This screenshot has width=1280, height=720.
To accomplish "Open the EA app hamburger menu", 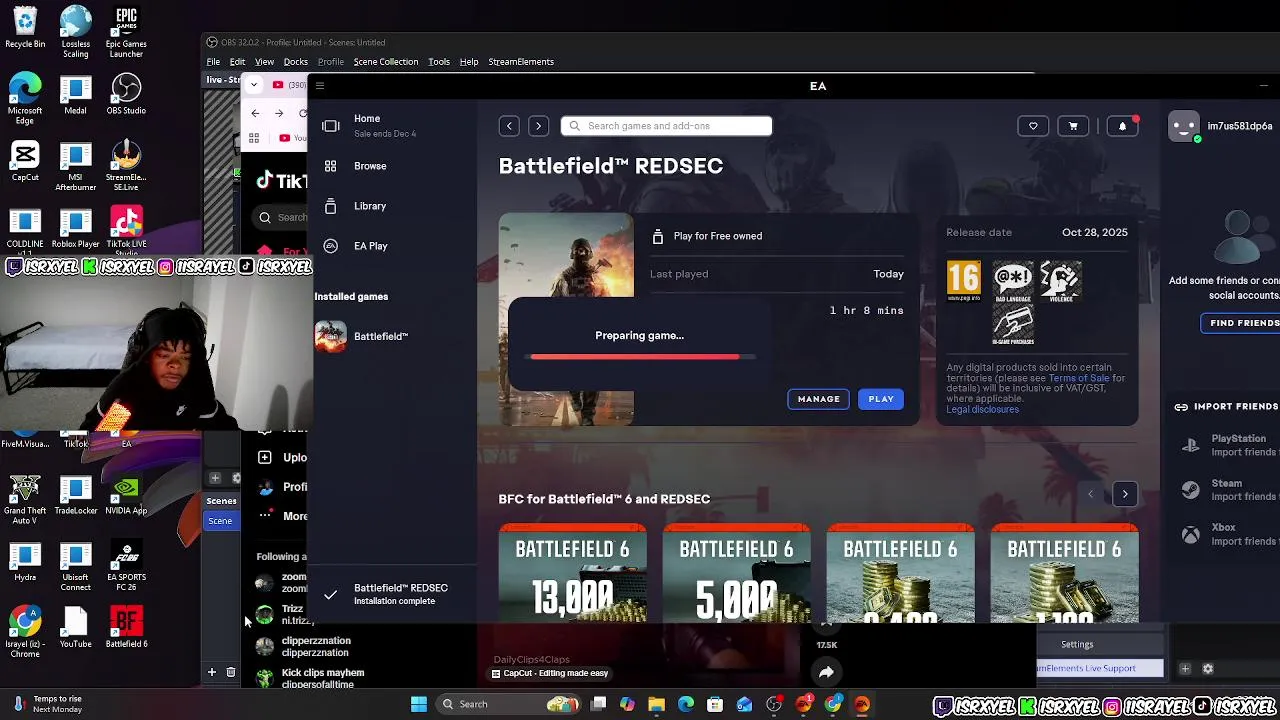I will (320, 86).
